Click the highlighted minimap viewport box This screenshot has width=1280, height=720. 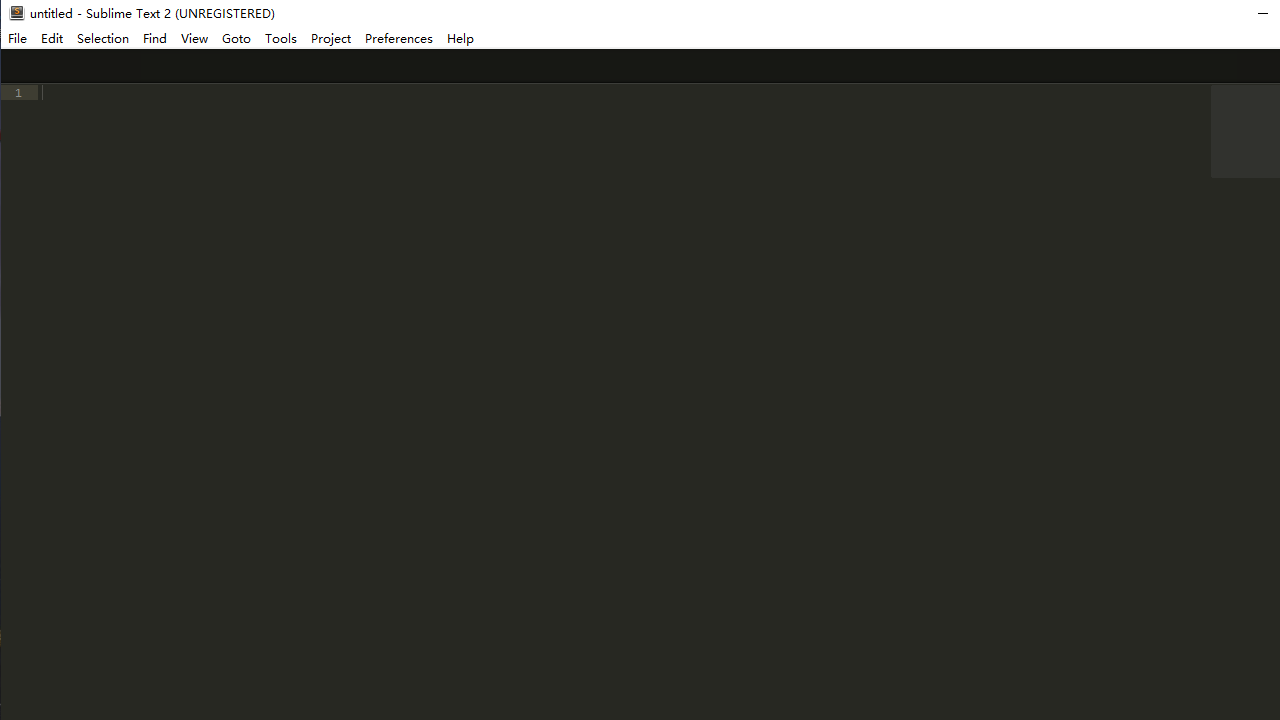click(x=1244, y=131)
